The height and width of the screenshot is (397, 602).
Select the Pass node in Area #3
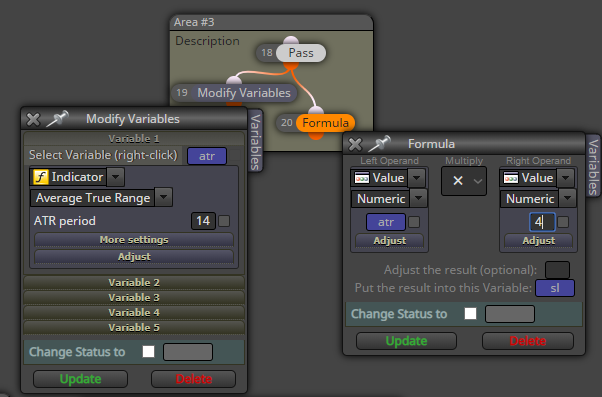pos(301,53)
